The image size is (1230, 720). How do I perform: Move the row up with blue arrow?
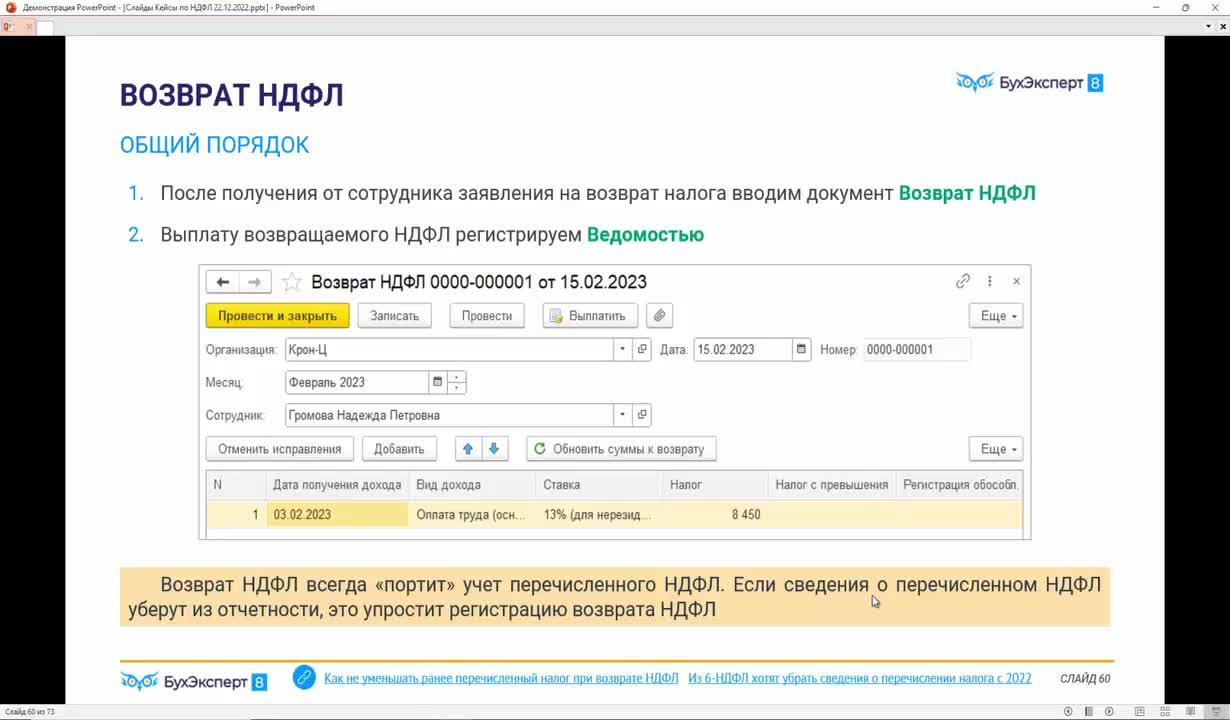tap(467, 449)
